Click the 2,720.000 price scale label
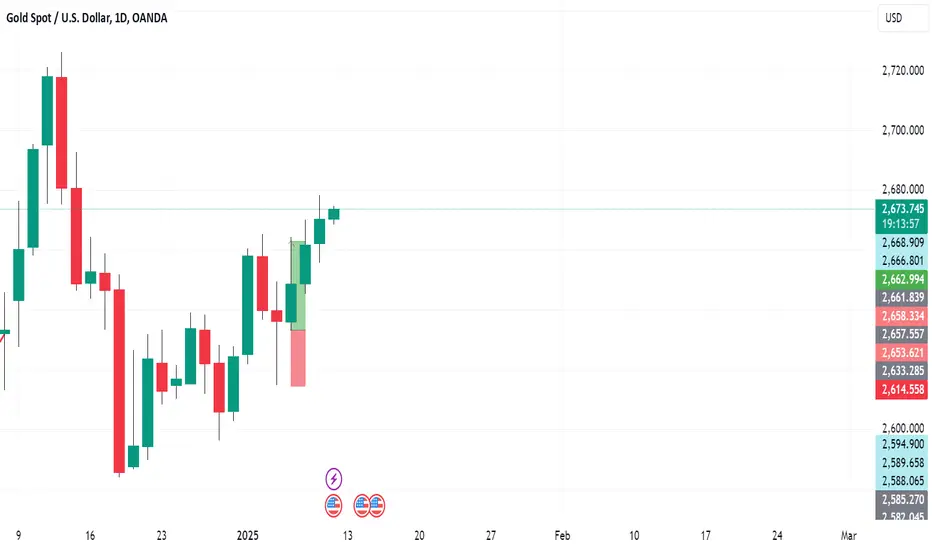 [x=903, y=71]
